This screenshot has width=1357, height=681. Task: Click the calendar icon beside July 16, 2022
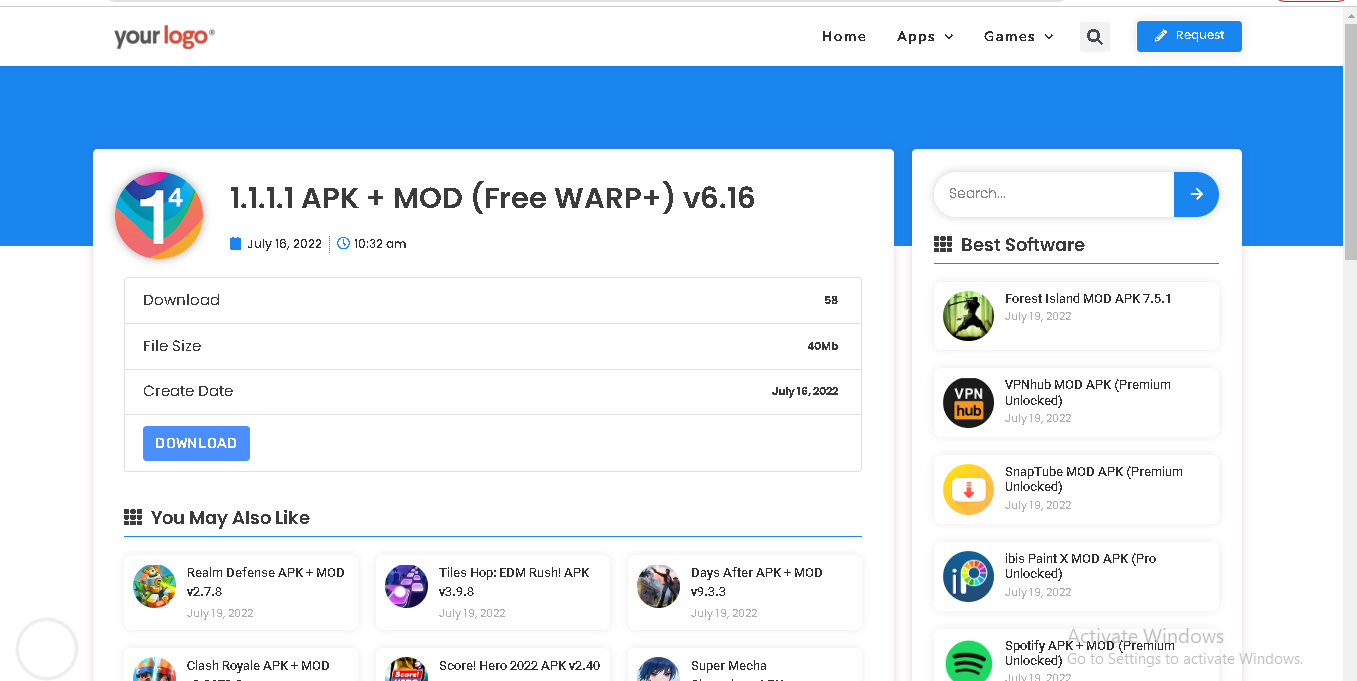click(x=236, y=244)
